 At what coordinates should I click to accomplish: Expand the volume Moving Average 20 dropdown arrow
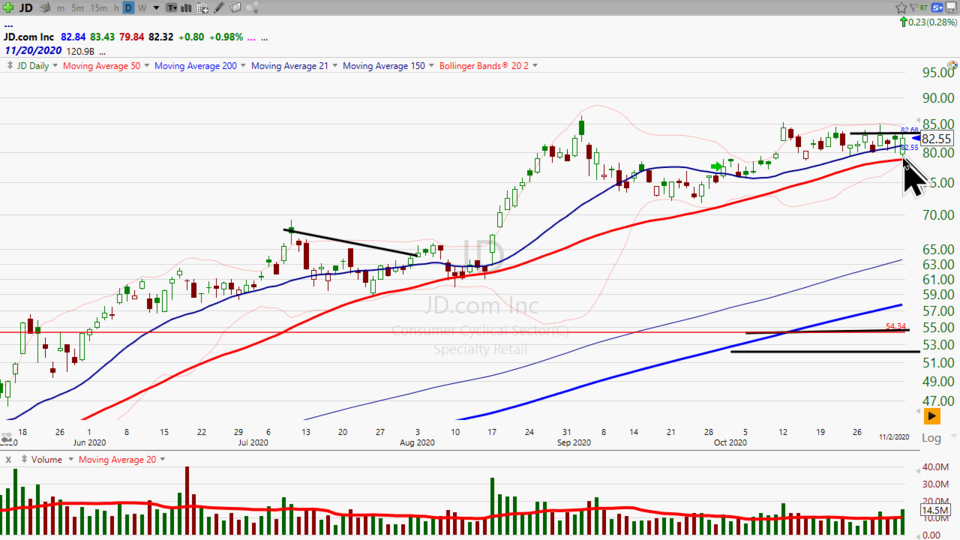coord(163,459)
